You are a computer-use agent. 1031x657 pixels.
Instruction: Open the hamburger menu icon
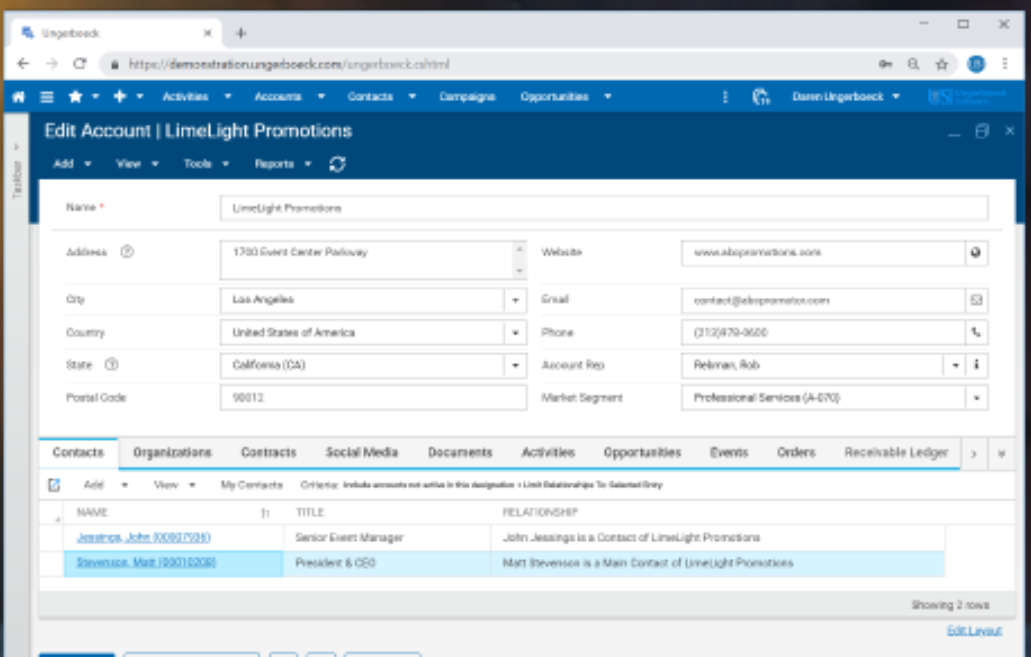47,97
